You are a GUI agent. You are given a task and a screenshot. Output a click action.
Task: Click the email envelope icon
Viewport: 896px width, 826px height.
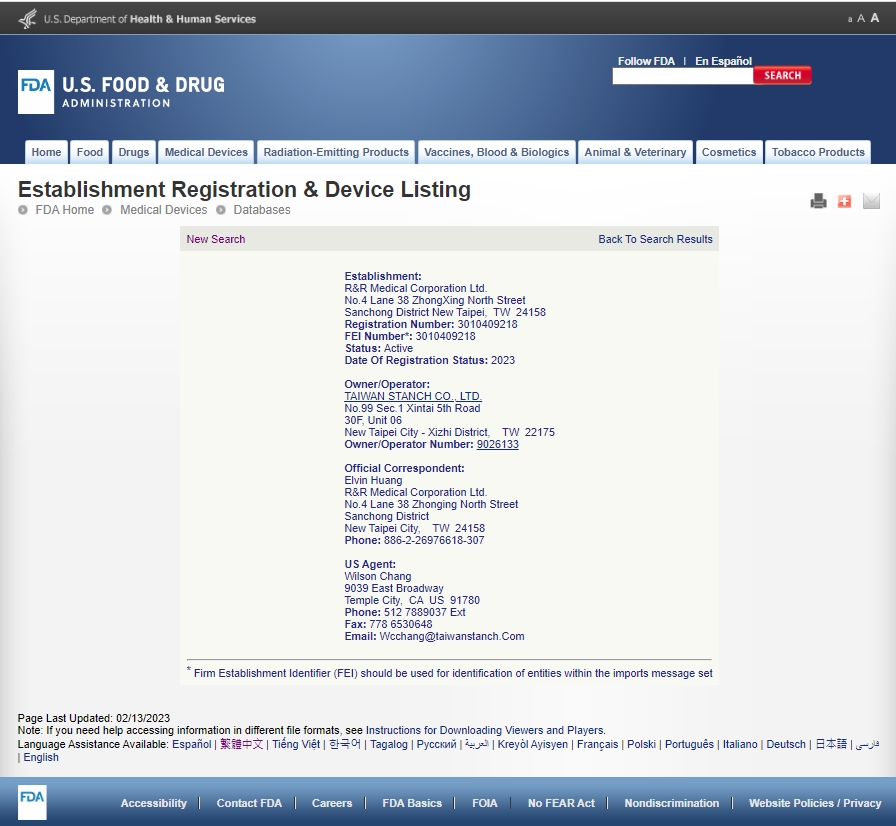tap(871, 201)
